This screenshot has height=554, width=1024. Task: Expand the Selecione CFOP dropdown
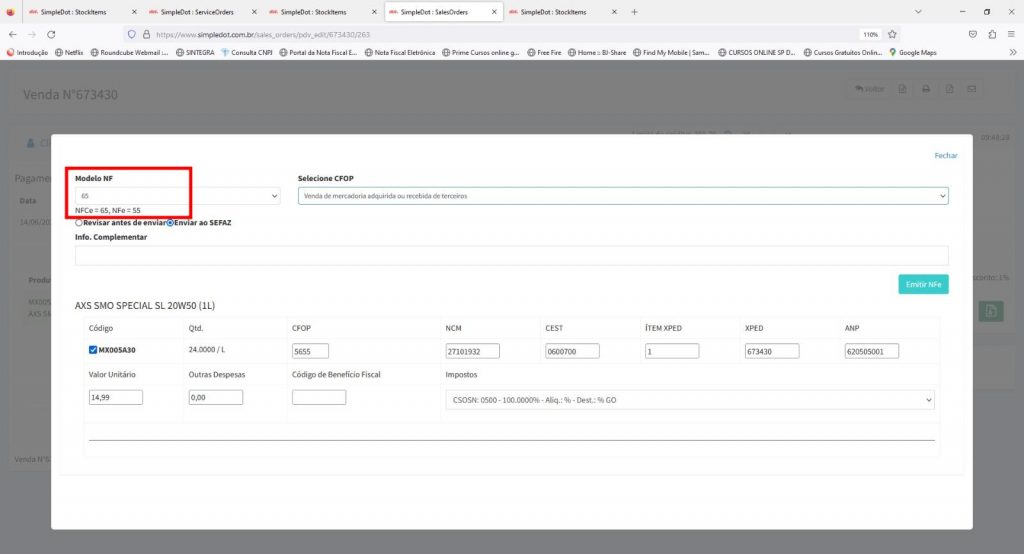click(622, 196)
